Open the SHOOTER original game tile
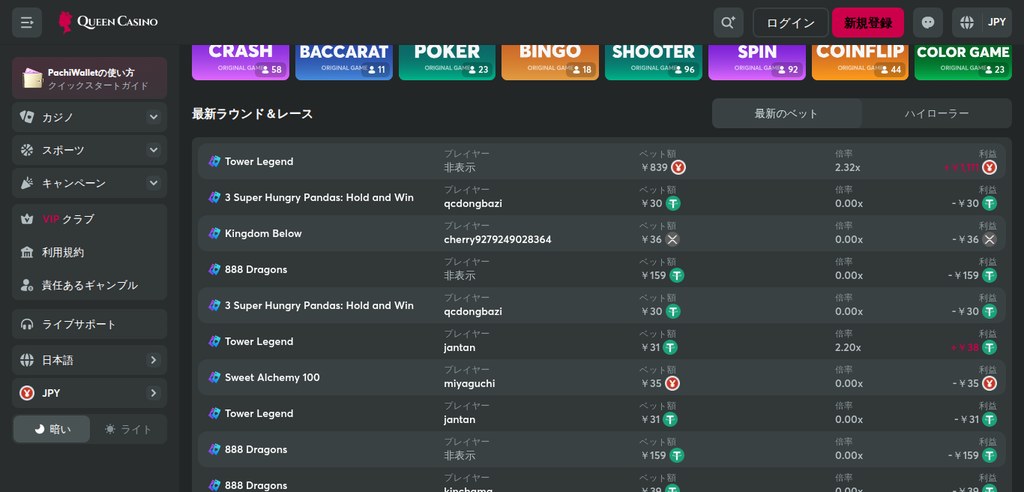1024x492 pixels. pyautogui.click(x=653, y=62)
